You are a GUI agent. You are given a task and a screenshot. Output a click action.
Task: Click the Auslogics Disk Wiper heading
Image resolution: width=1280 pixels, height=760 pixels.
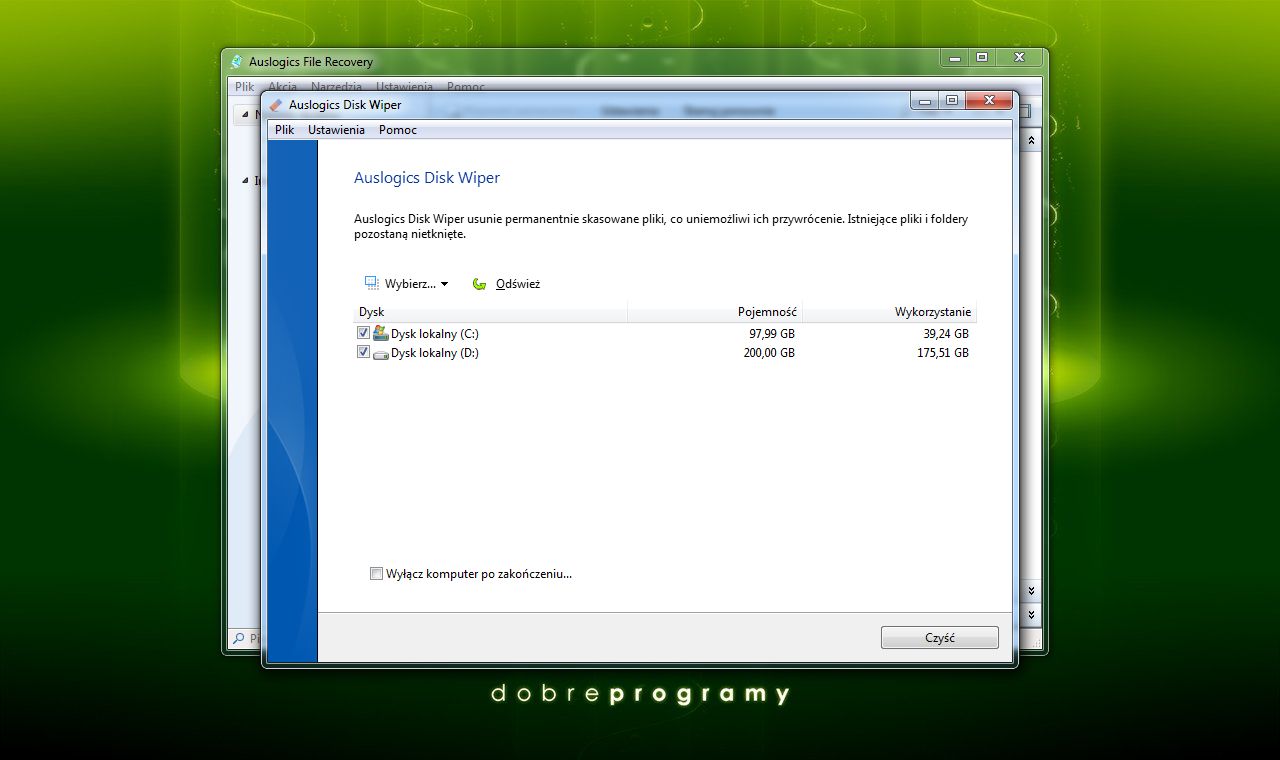pos(427,178)
